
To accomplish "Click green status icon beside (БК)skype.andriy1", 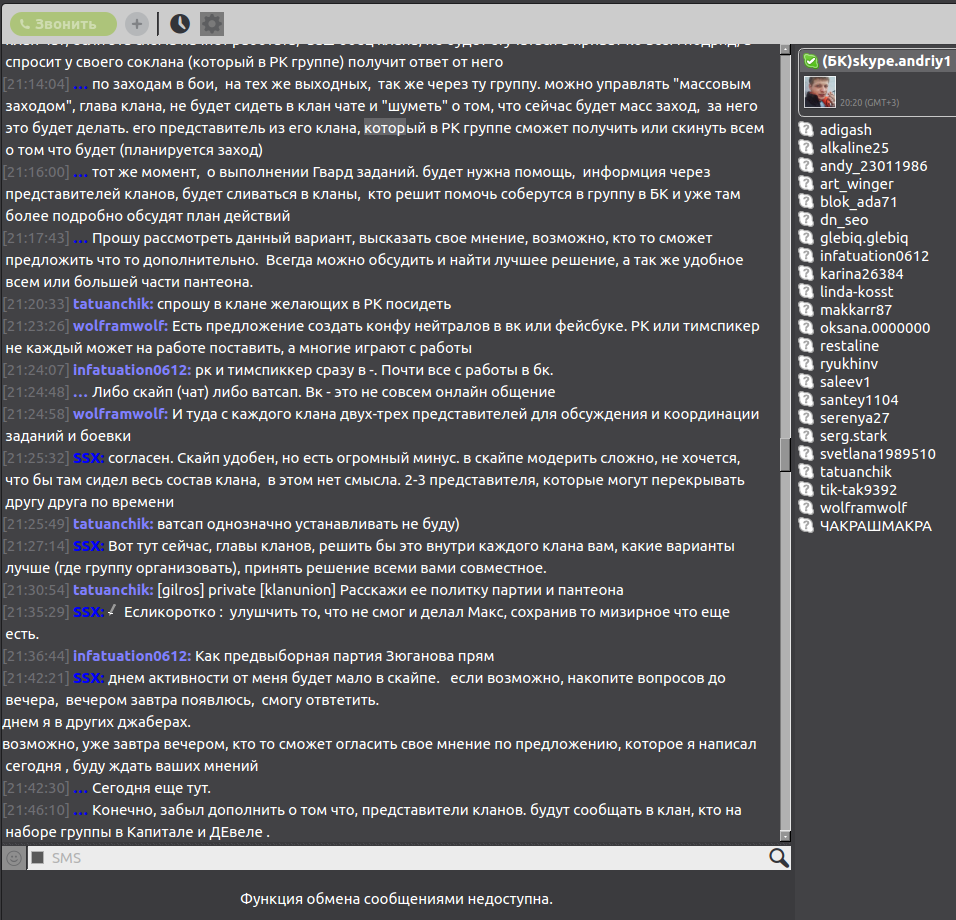I will coord(811,61).
